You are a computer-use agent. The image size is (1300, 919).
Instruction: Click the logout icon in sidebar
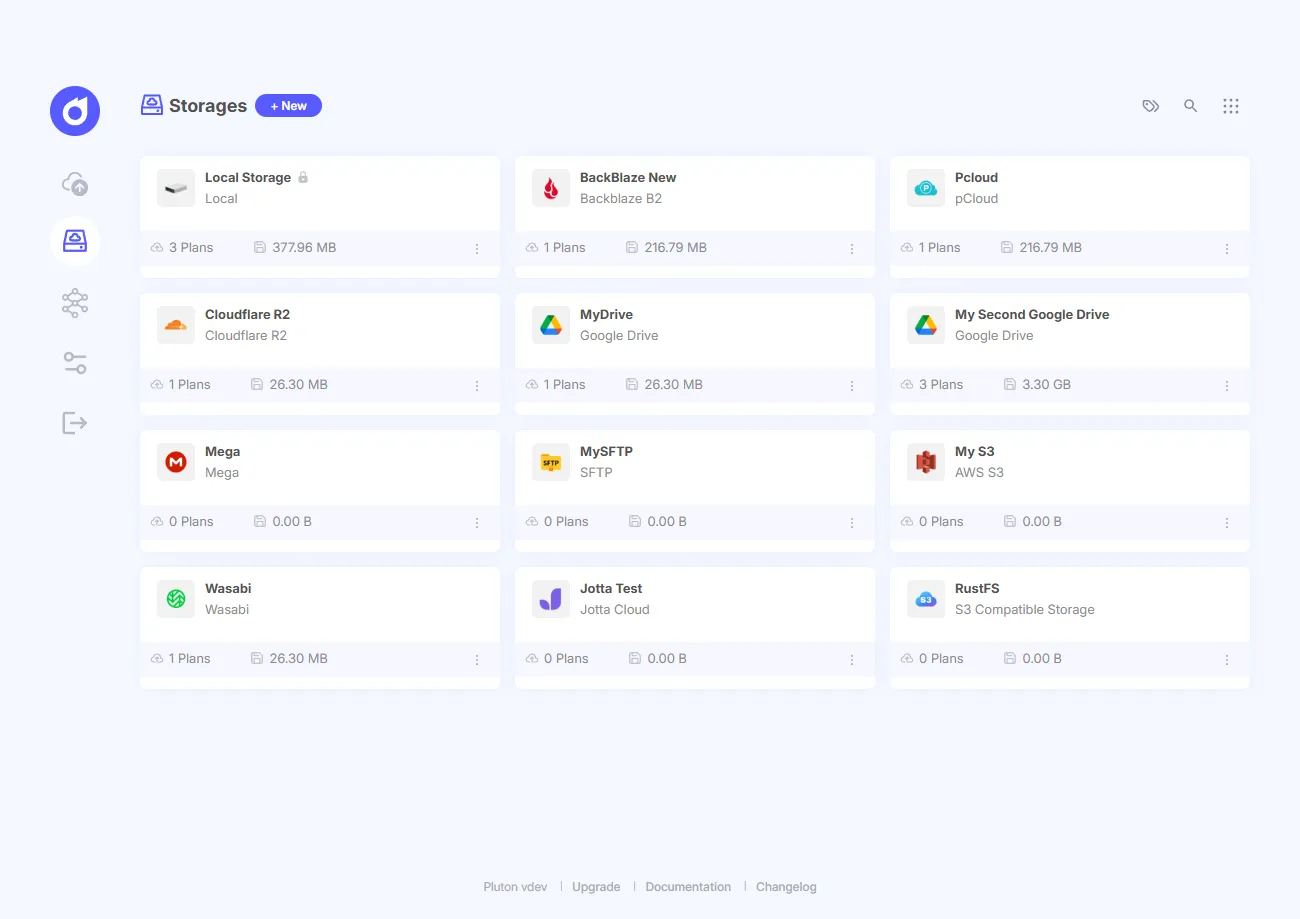click(75, 423)
